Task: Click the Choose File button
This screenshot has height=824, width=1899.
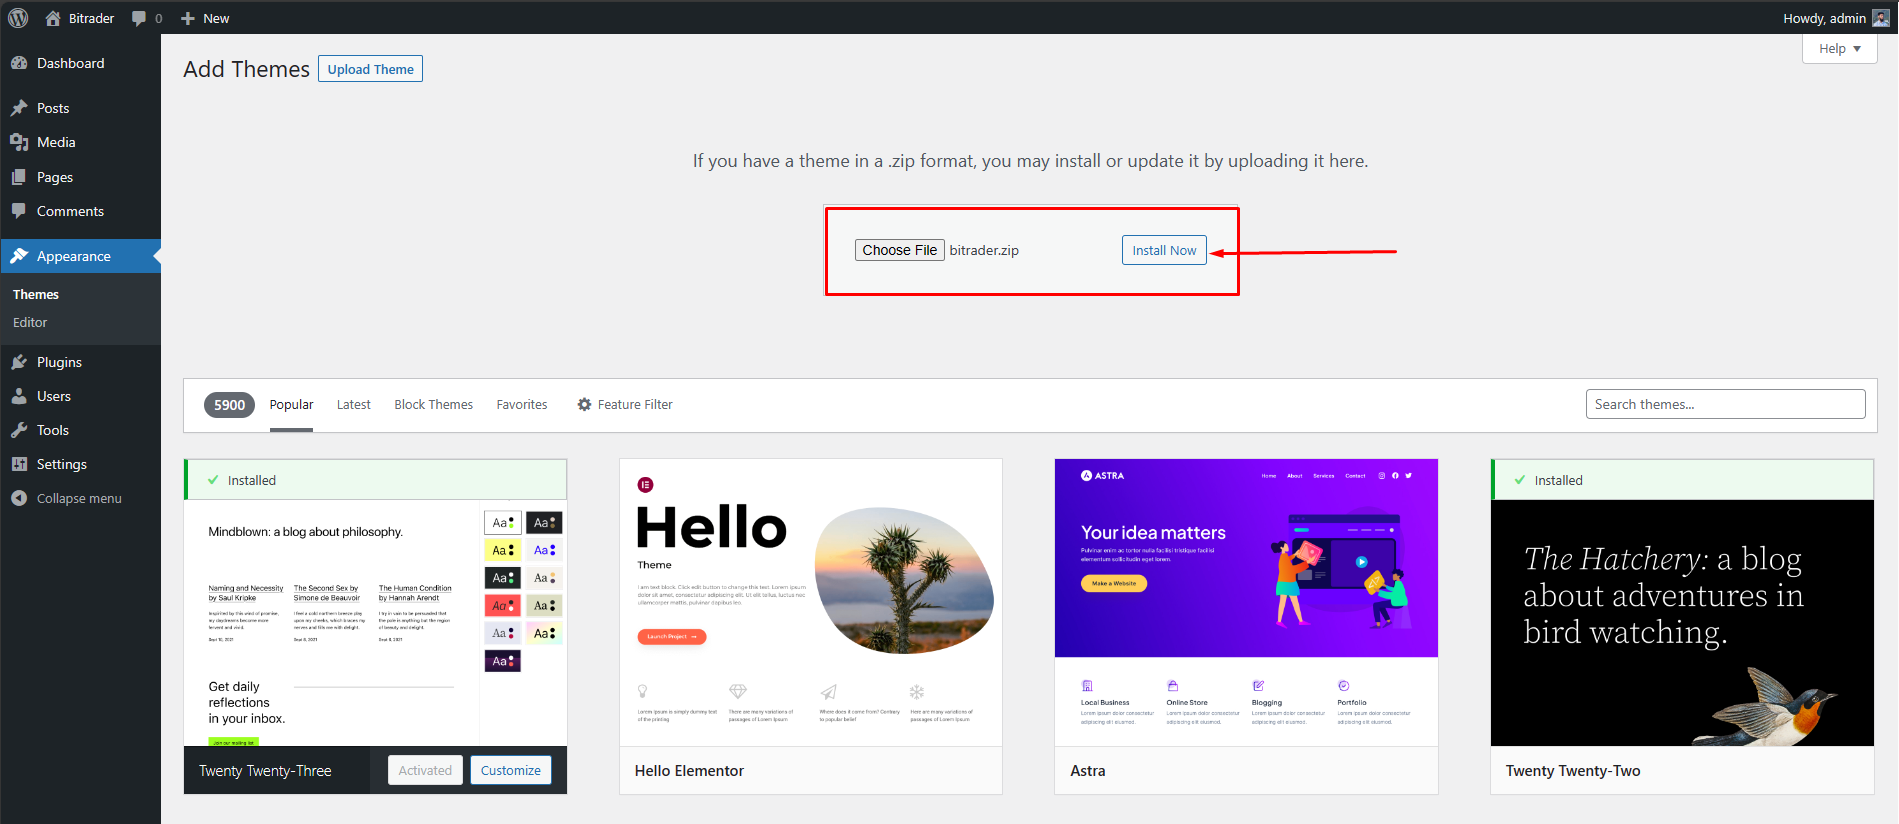Action: coord(899,250)
